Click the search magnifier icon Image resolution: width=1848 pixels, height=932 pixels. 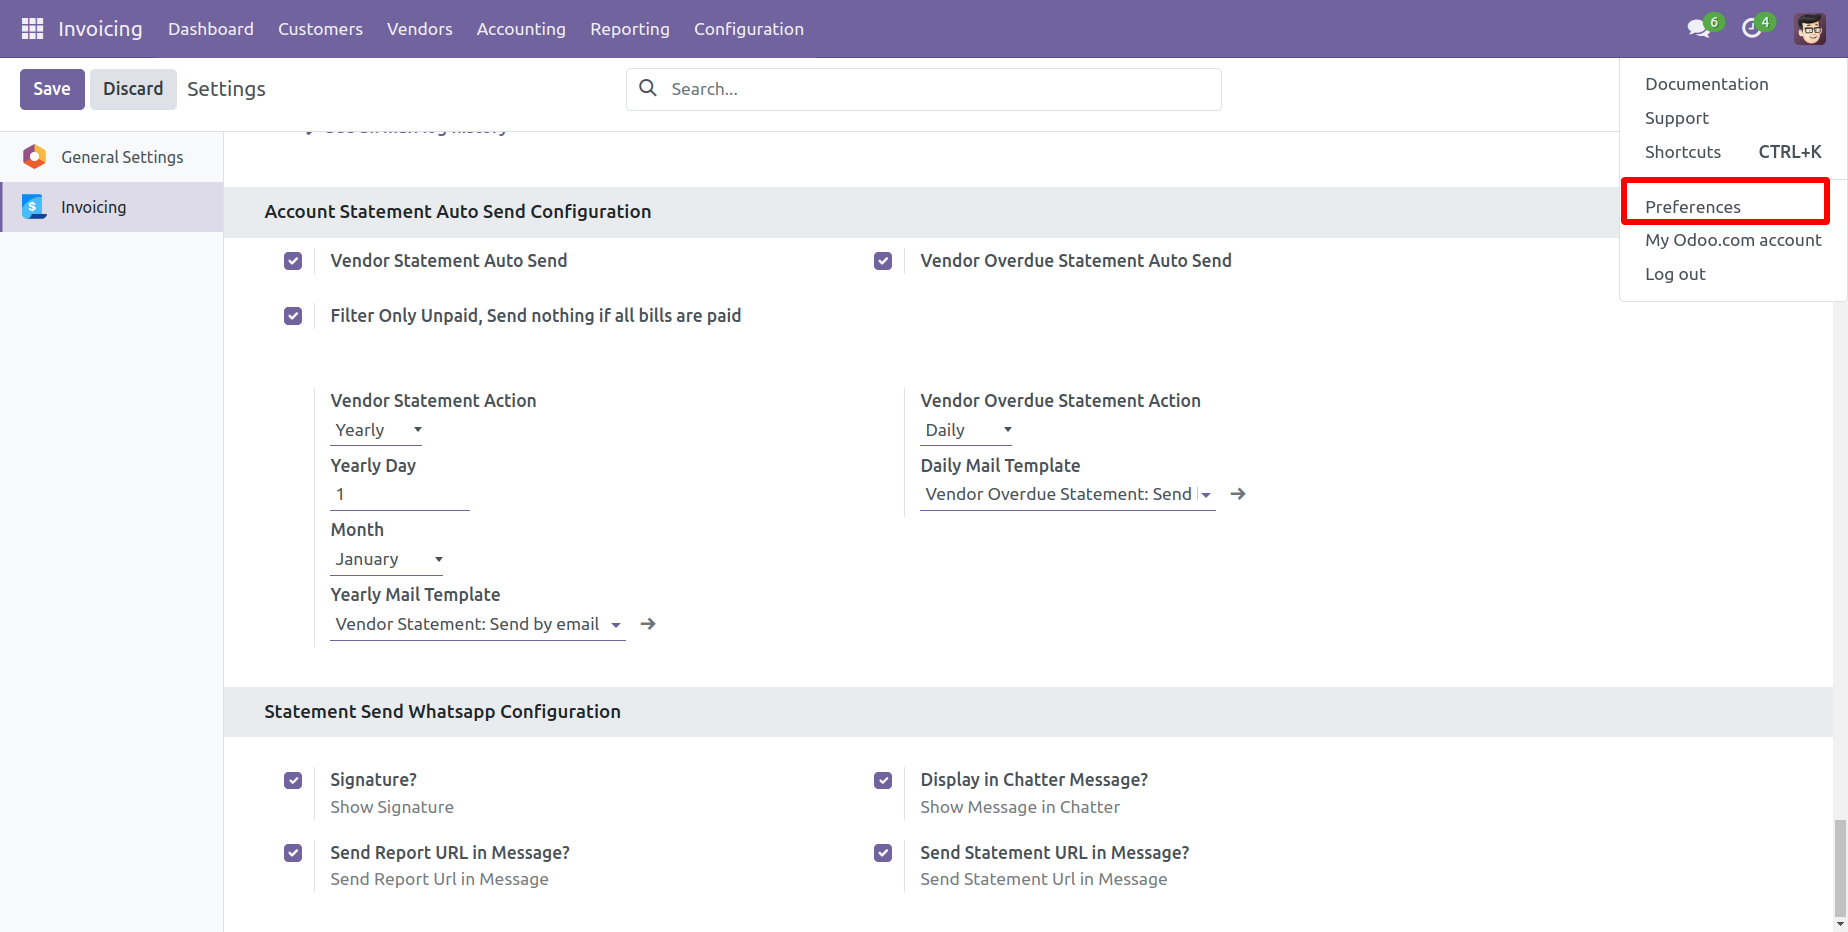click(x=648, y=88)
